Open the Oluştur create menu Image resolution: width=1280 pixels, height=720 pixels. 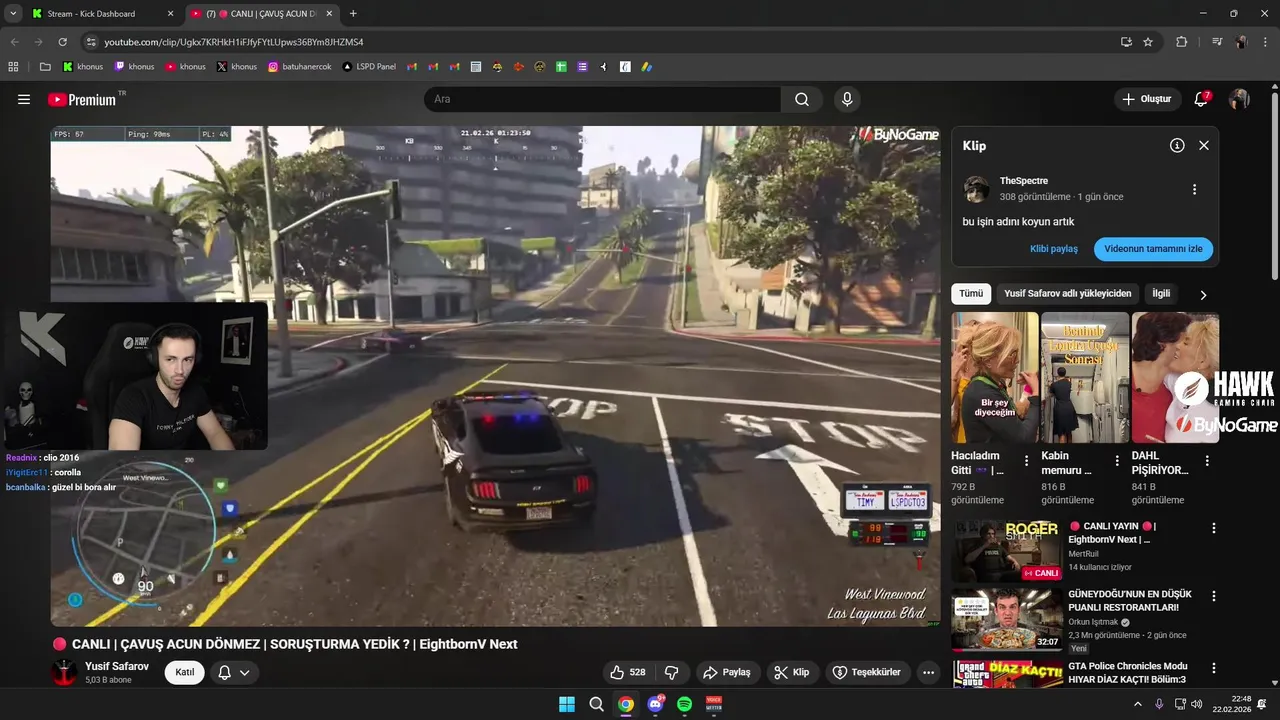point(1147,99)
